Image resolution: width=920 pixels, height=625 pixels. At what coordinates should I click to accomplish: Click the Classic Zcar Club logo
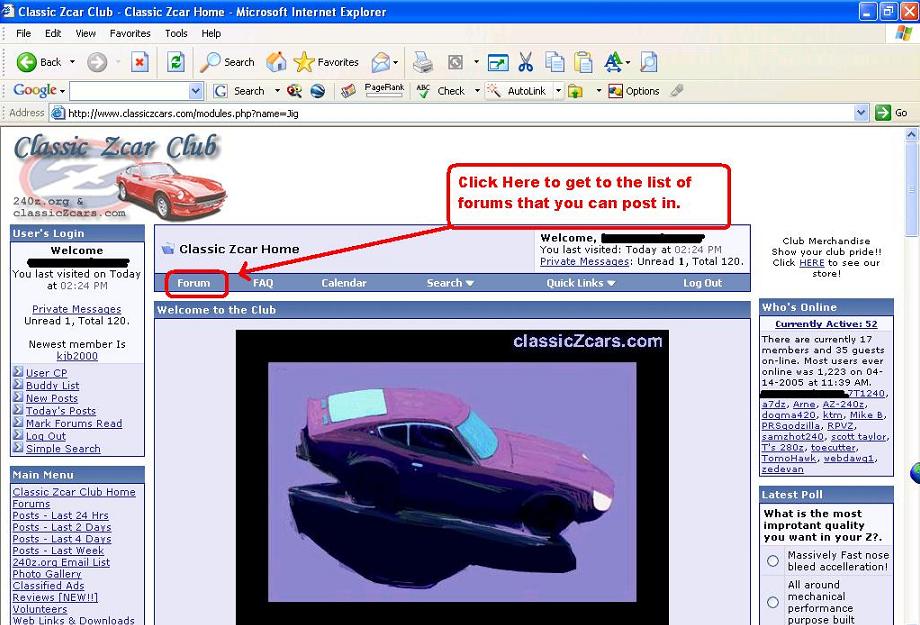119,175
